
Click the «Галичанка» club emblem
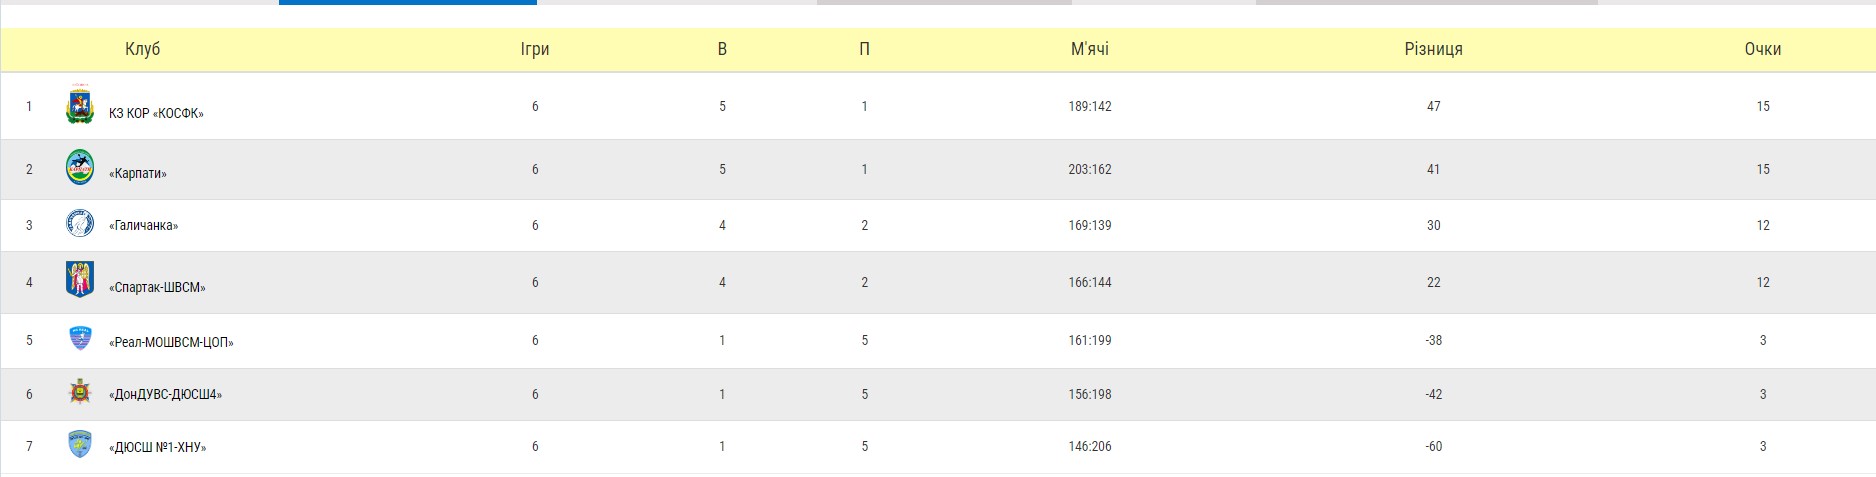click(x=80, y=223)
